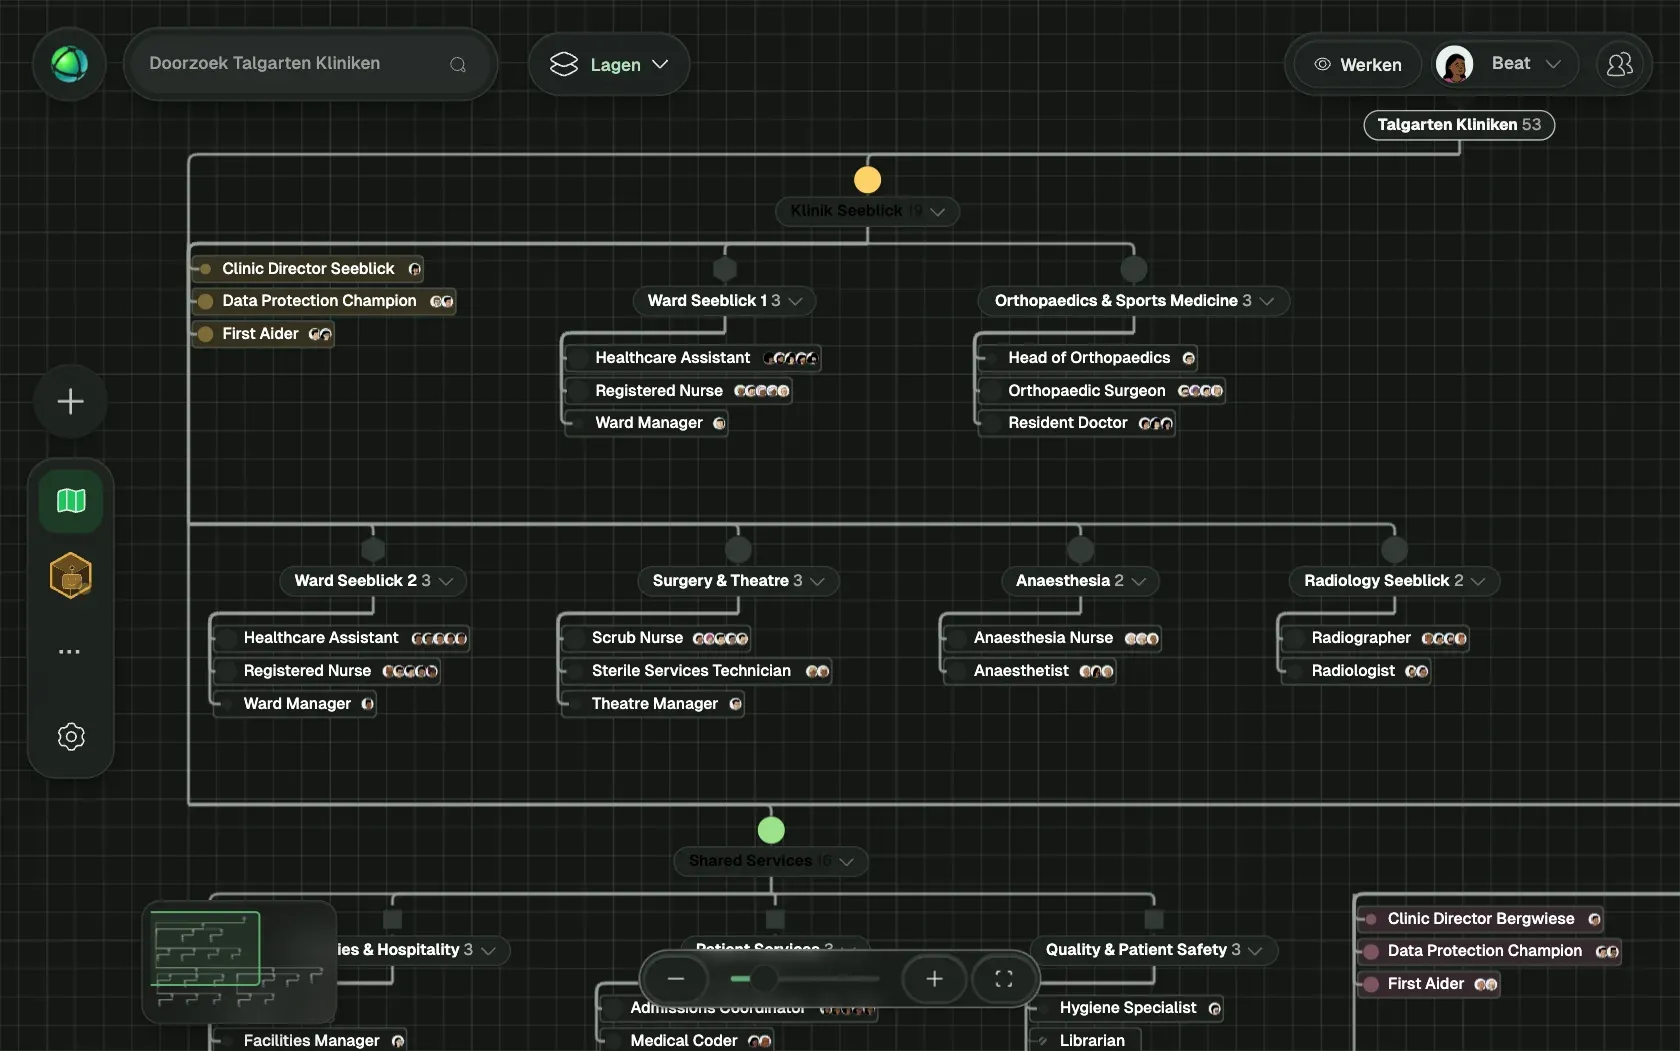Select the map view icon
The height and width of the screenshot is (1051, 1680).
tap(71, 500)
